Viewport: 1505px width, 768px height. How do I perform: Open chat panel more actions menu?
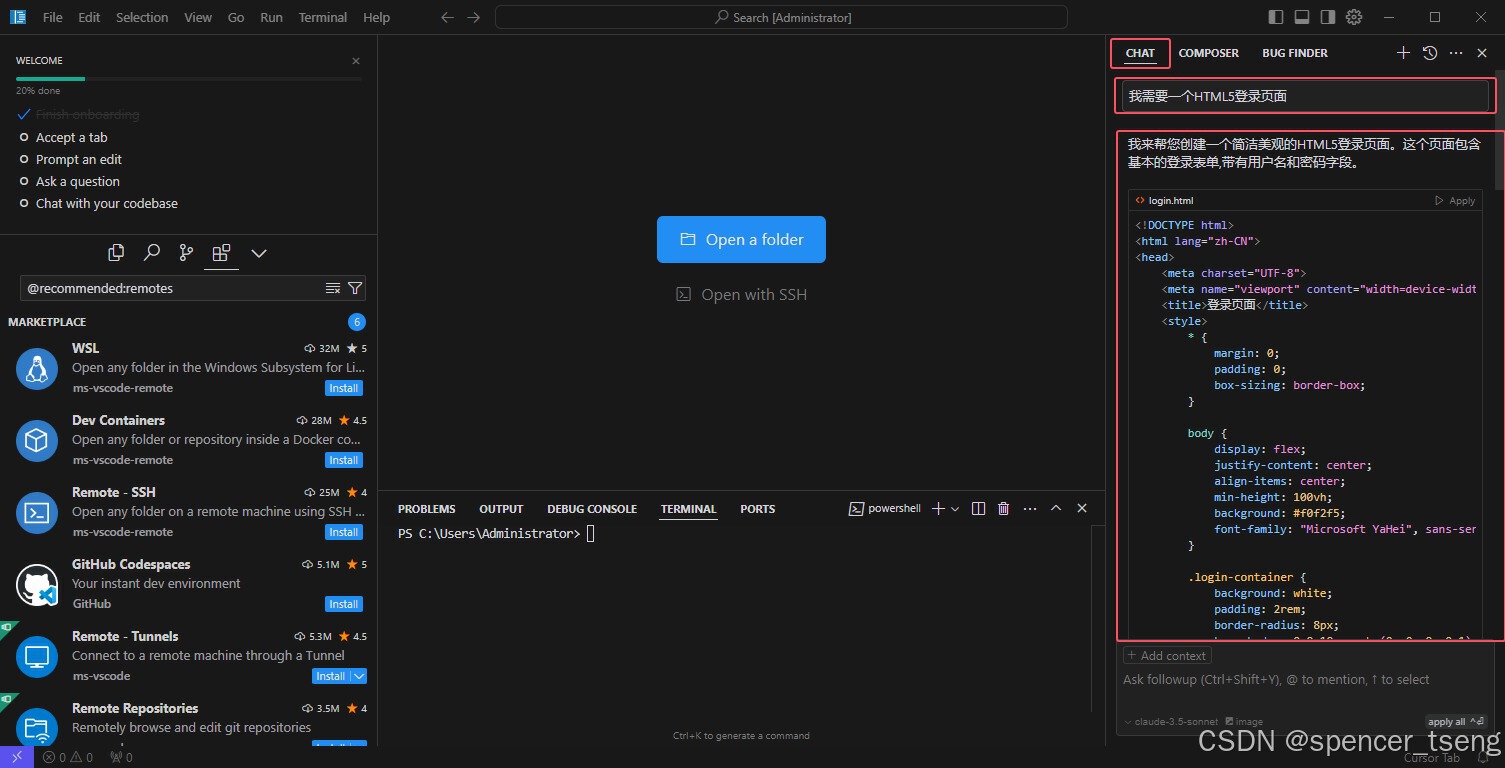click(1456, 53)
